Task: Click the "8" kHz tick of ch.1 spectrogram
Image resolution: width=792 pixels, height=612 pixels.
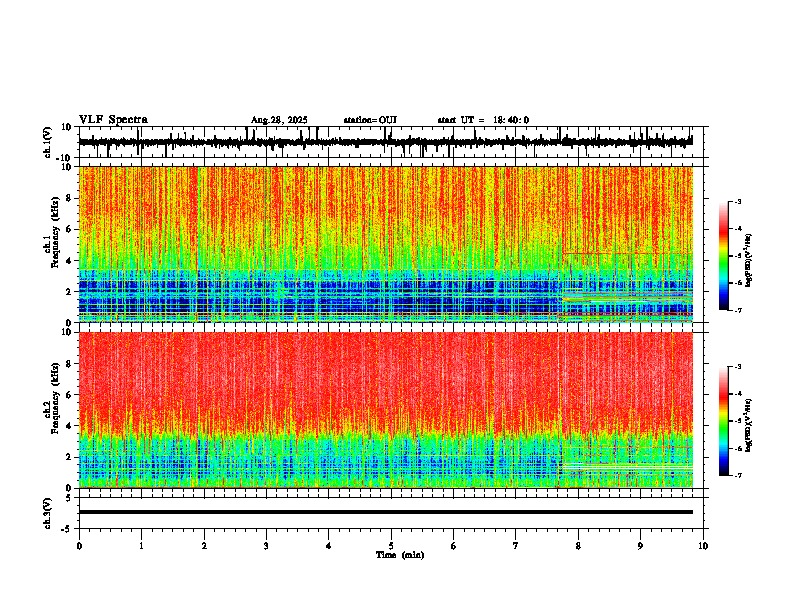Action: pyautogui.click(x=69, y=198)
